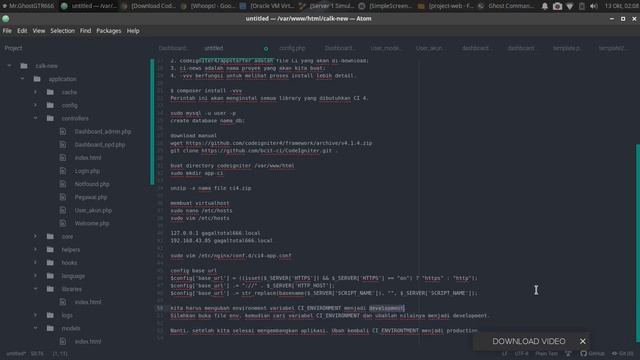
Task: Click the core folder icon
Action: tap(50, 236)
